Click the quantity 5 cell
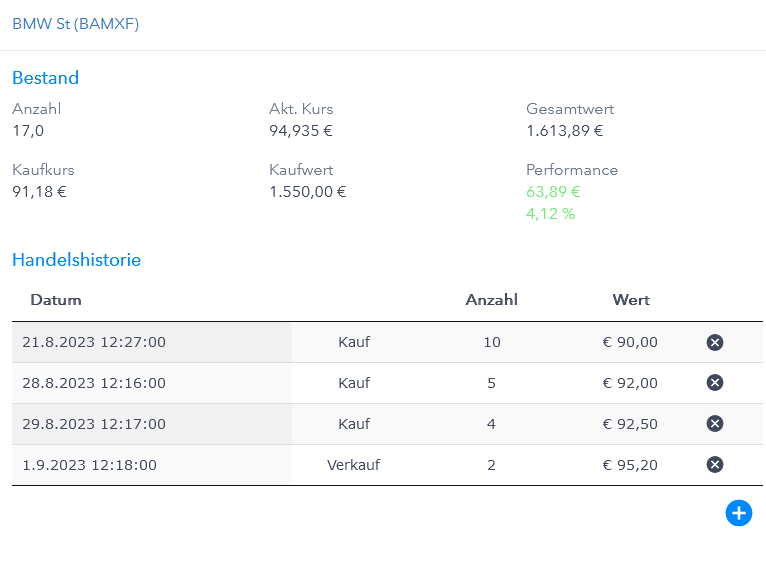 pyautogui.click(x=491, y=383)
